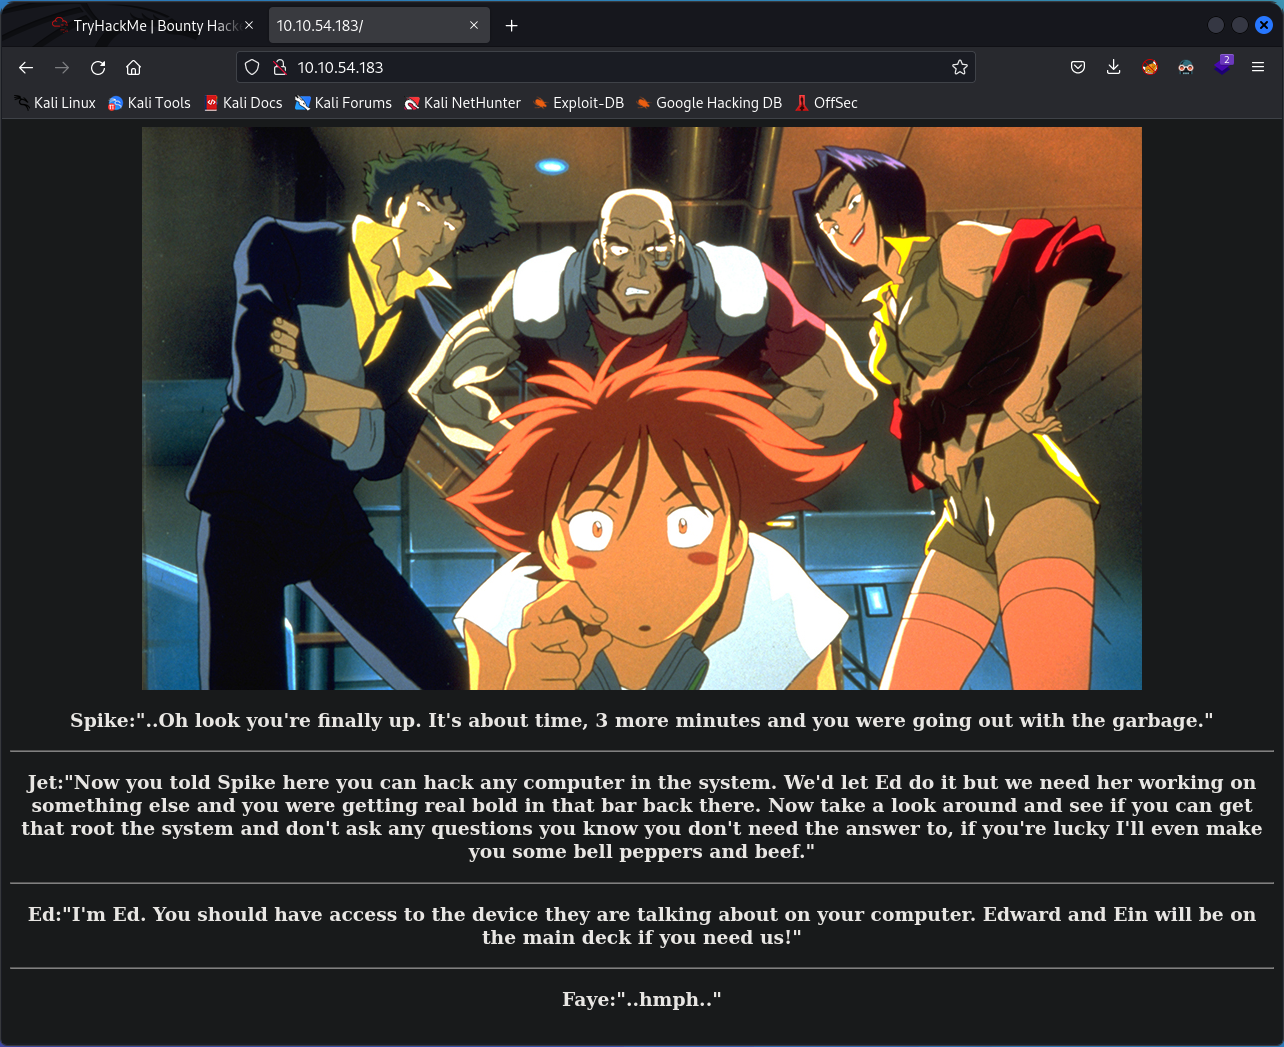This screenshot has height=1047, width=1284.
Task: Open the Kali Tools bookmark
Action: point(149,103)
